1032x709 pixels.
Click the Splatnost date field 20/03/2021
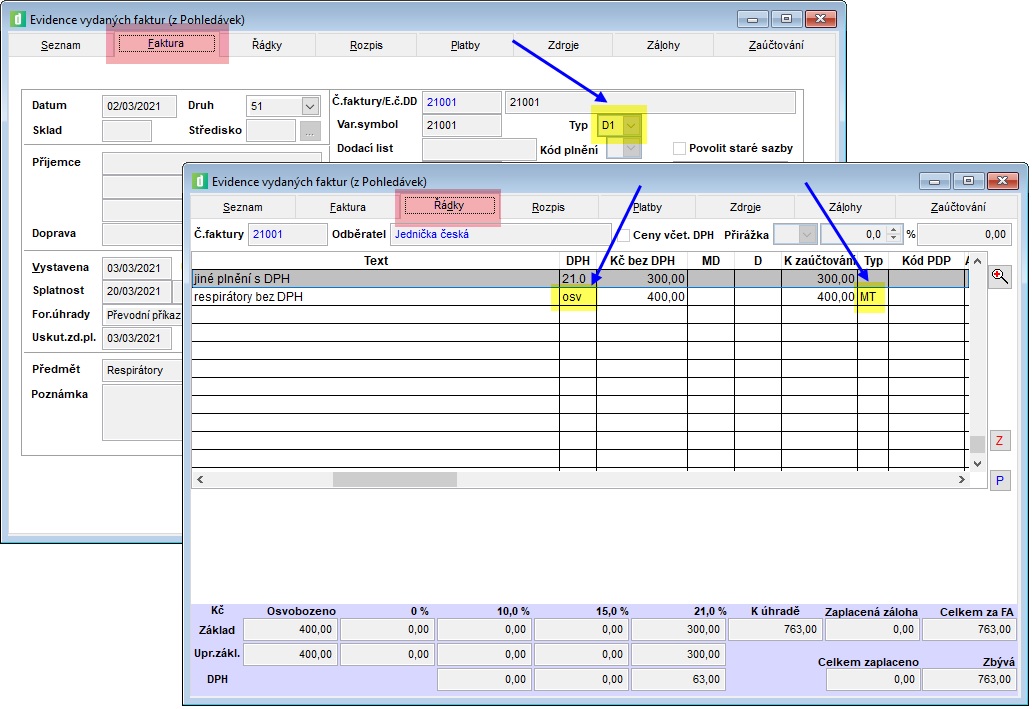point(136,291)
